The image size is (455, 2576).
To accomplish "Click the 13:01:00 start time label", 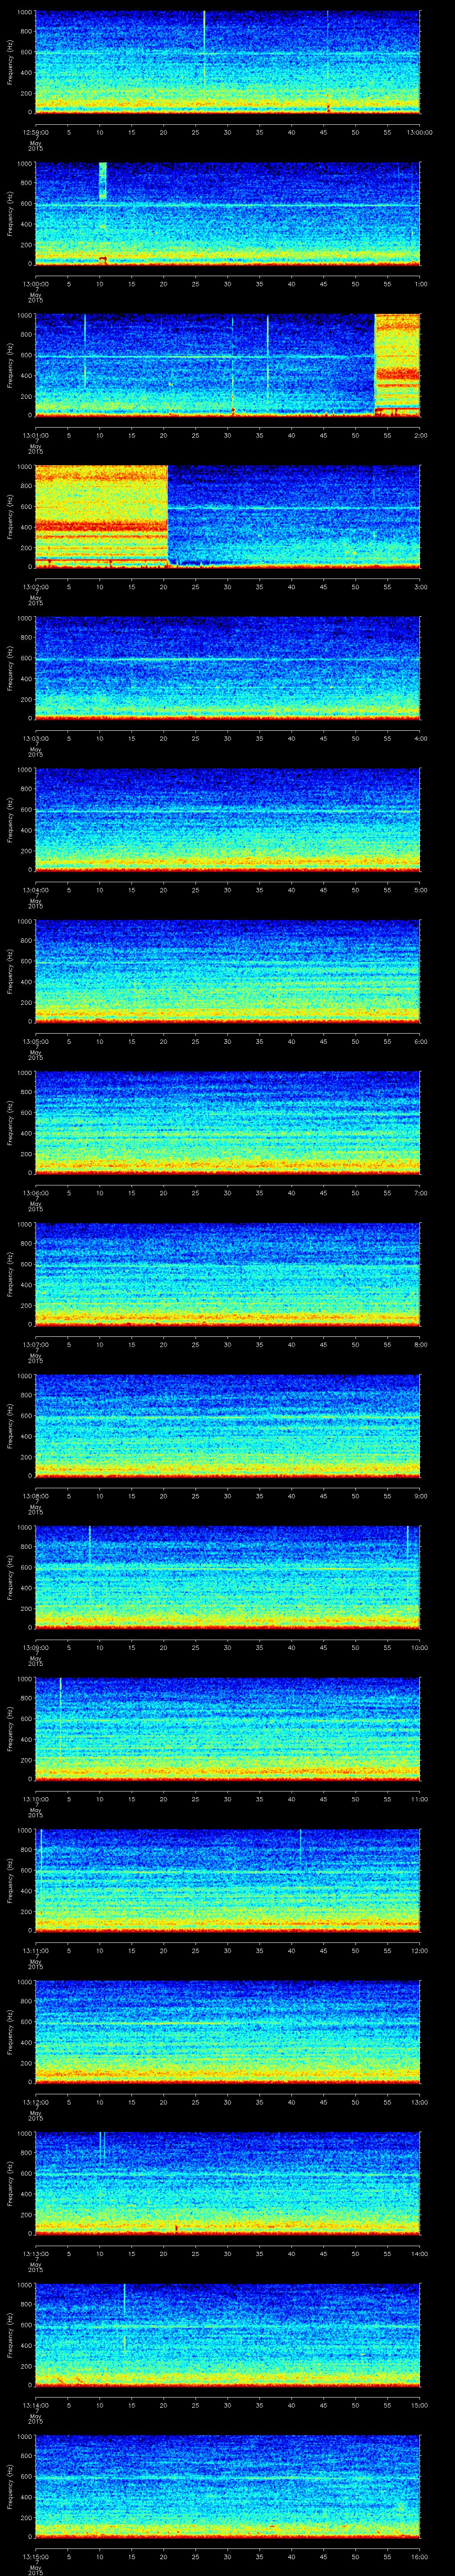I will coord(35,434).
